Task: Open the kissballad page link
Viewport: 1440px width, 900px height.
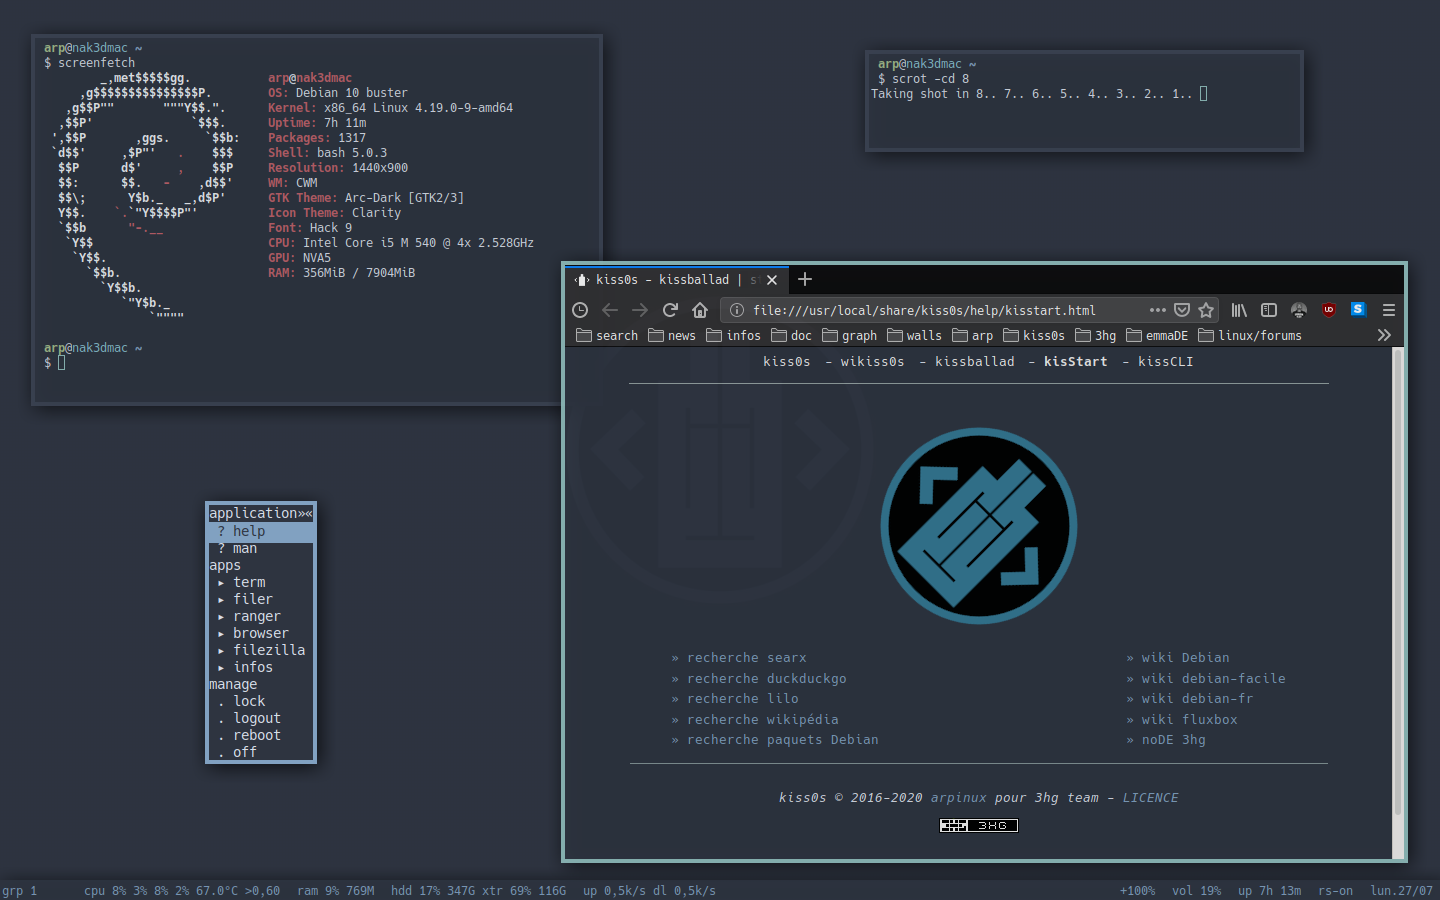Action: [x=975, y=362]
